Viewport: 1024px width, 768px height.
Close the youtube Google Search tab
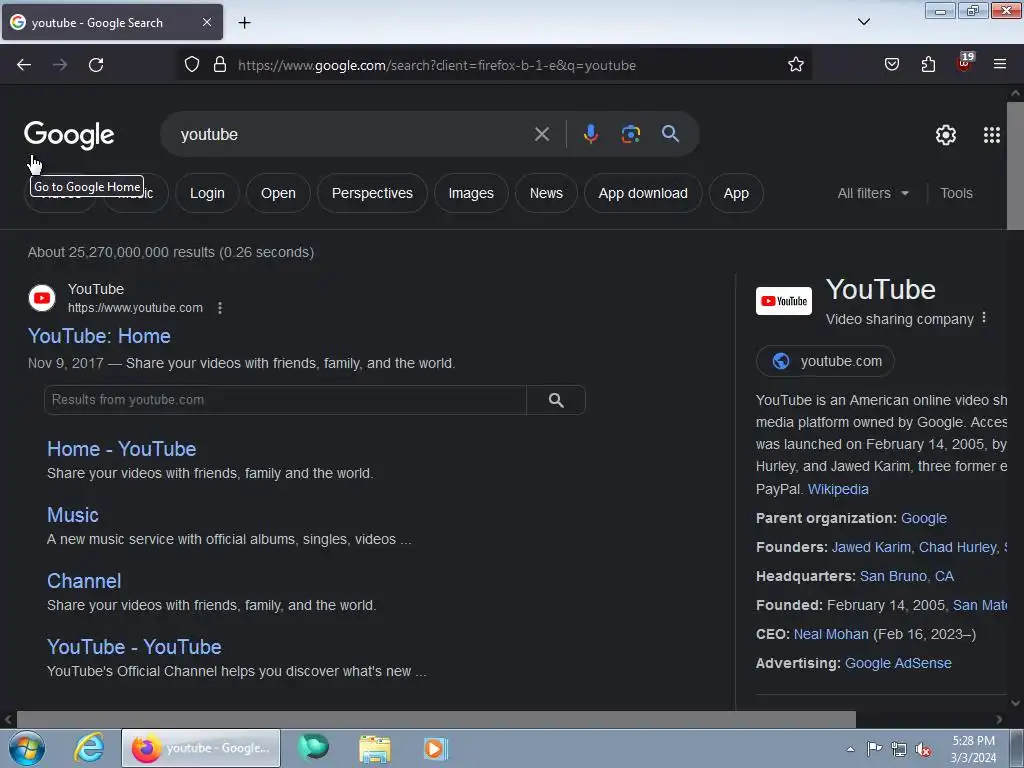(206, 22)
